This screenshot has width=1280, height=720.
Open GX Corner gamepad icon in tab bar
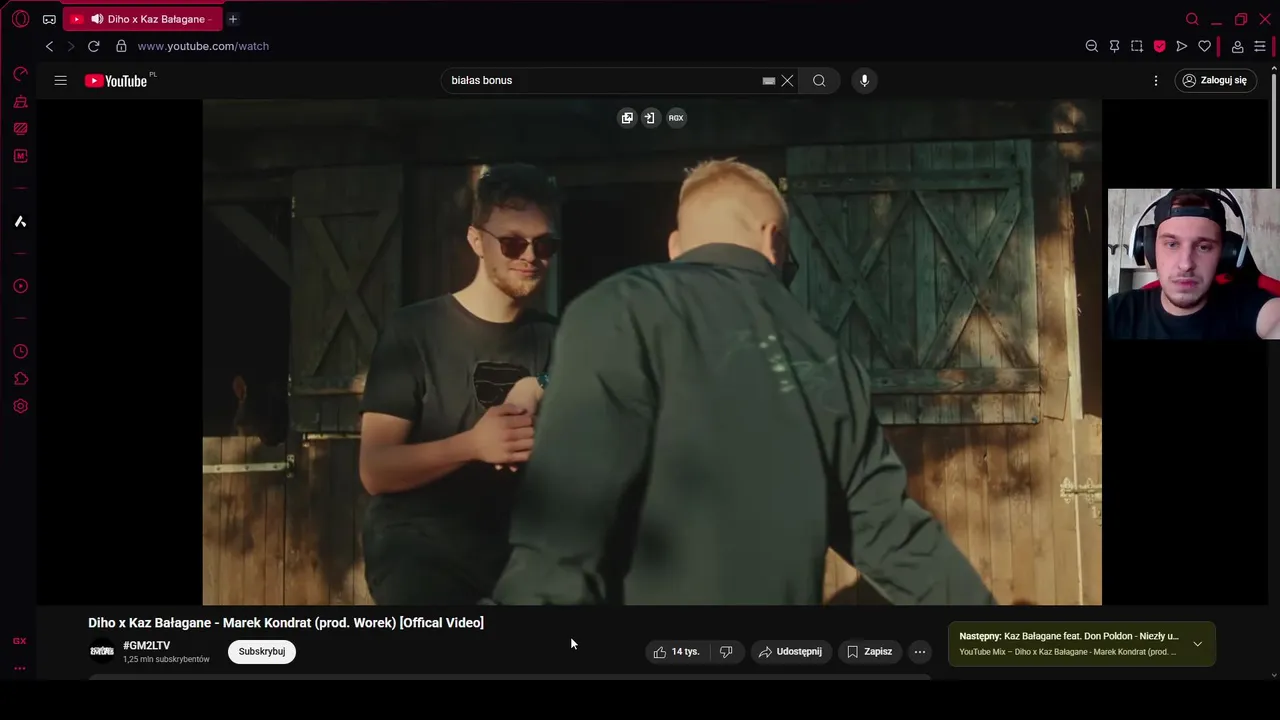[49, 19]
